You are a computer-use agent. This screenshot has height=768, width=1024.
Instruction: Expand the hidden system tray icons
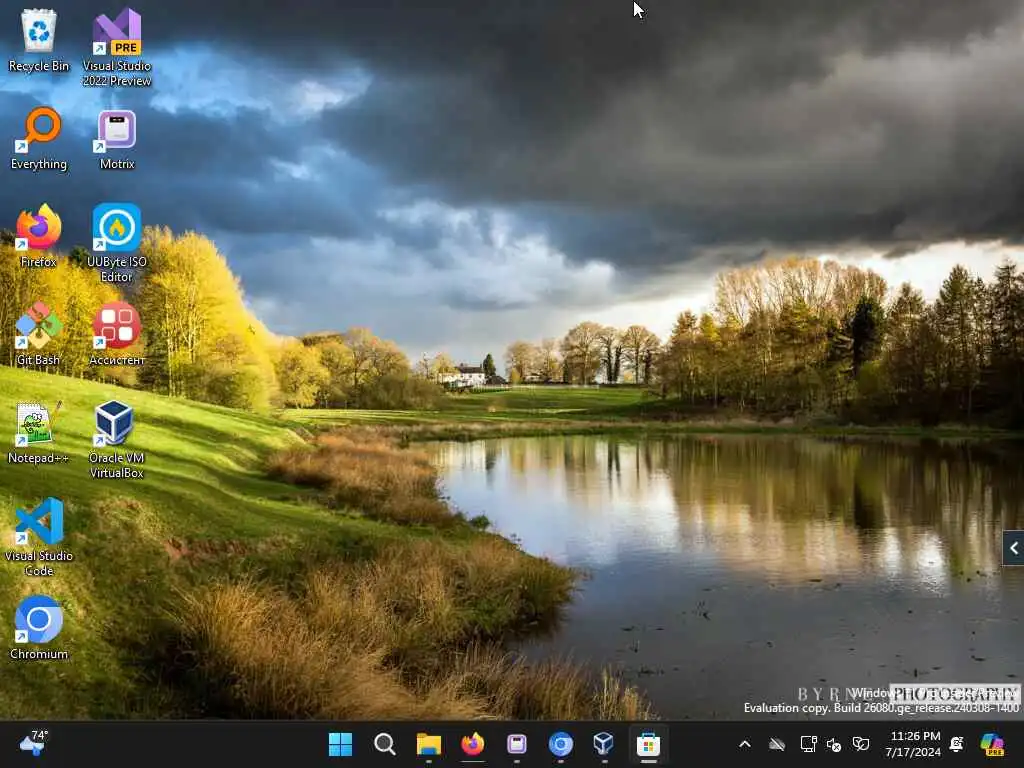coord(744,744)
